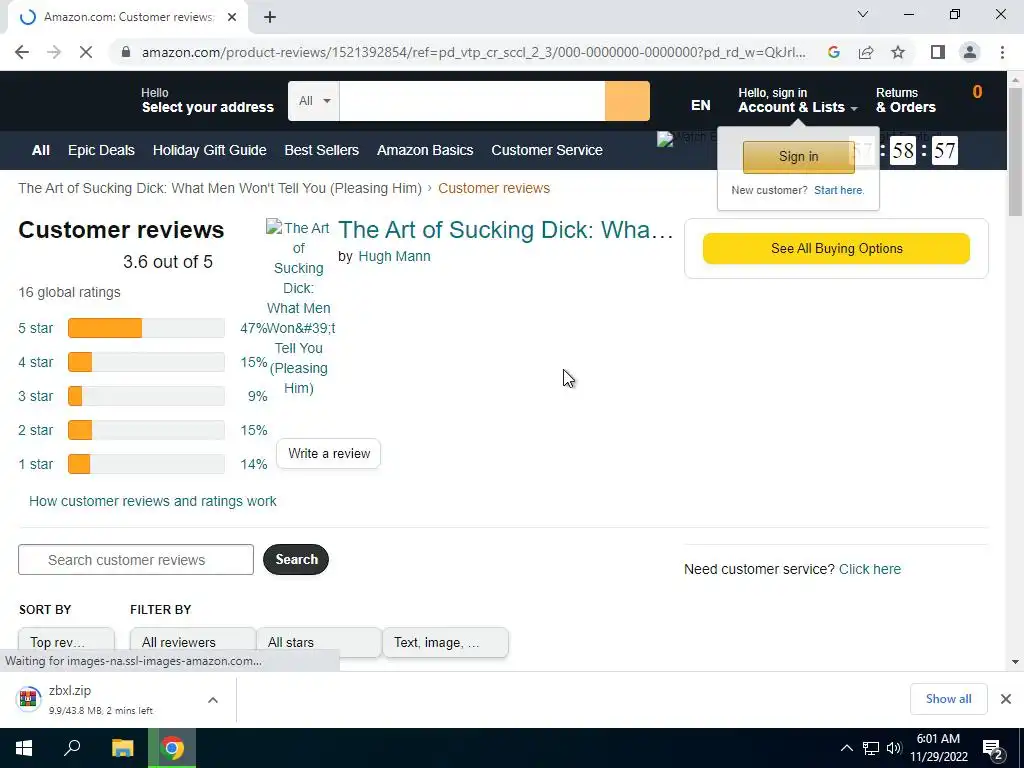Viewport: 1024px width, 768px height.
Task: Open a new browser tab
Action: pos(270,18)
